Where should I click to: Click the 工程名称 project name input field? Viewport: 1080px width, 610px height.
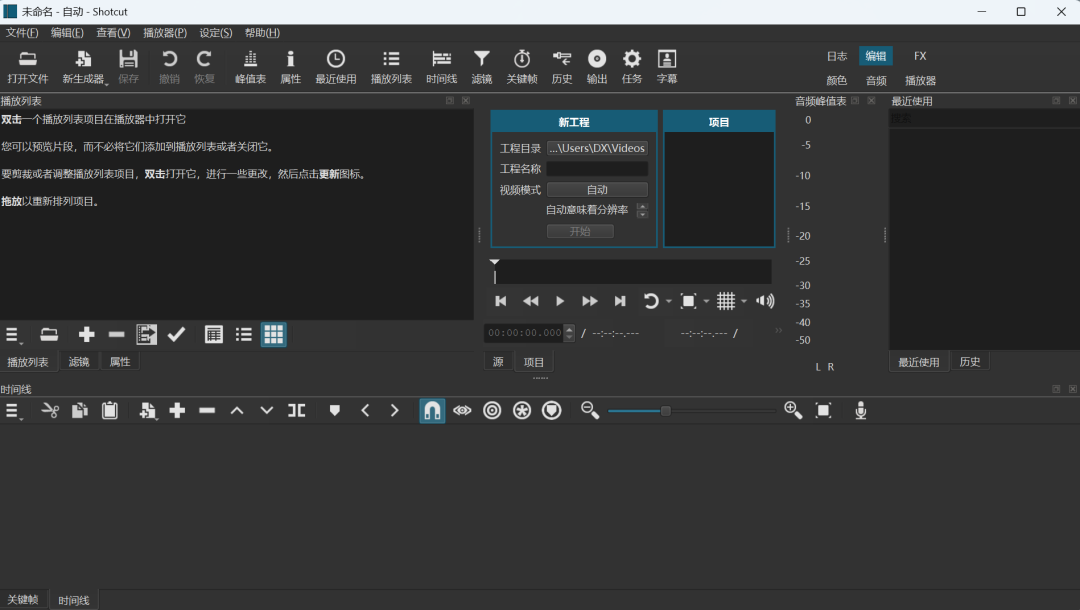[597, 169]
